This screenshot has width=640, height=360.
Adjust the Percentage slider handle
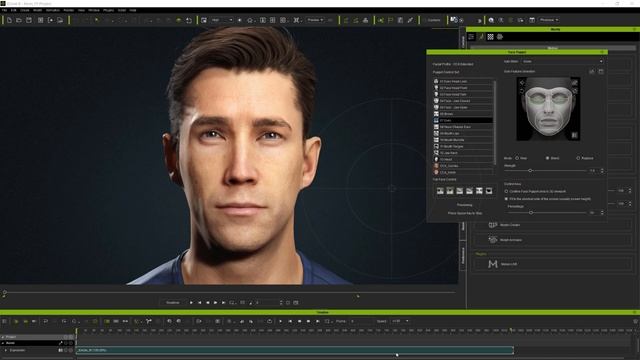click(531, 213)
